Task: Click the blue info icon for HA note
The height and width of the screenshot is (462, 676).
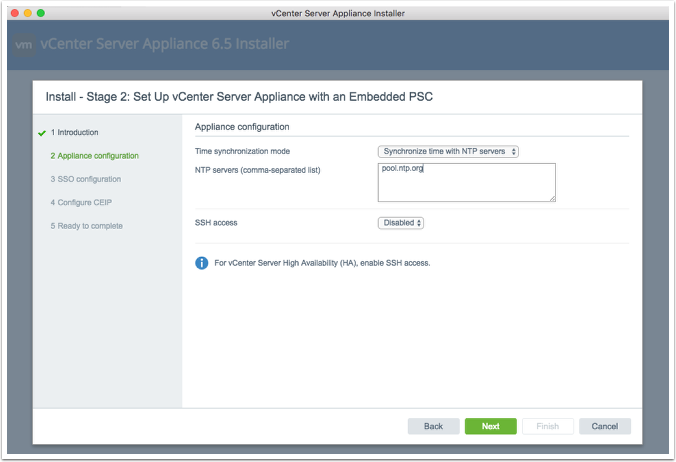Action: tap(201, 263)
